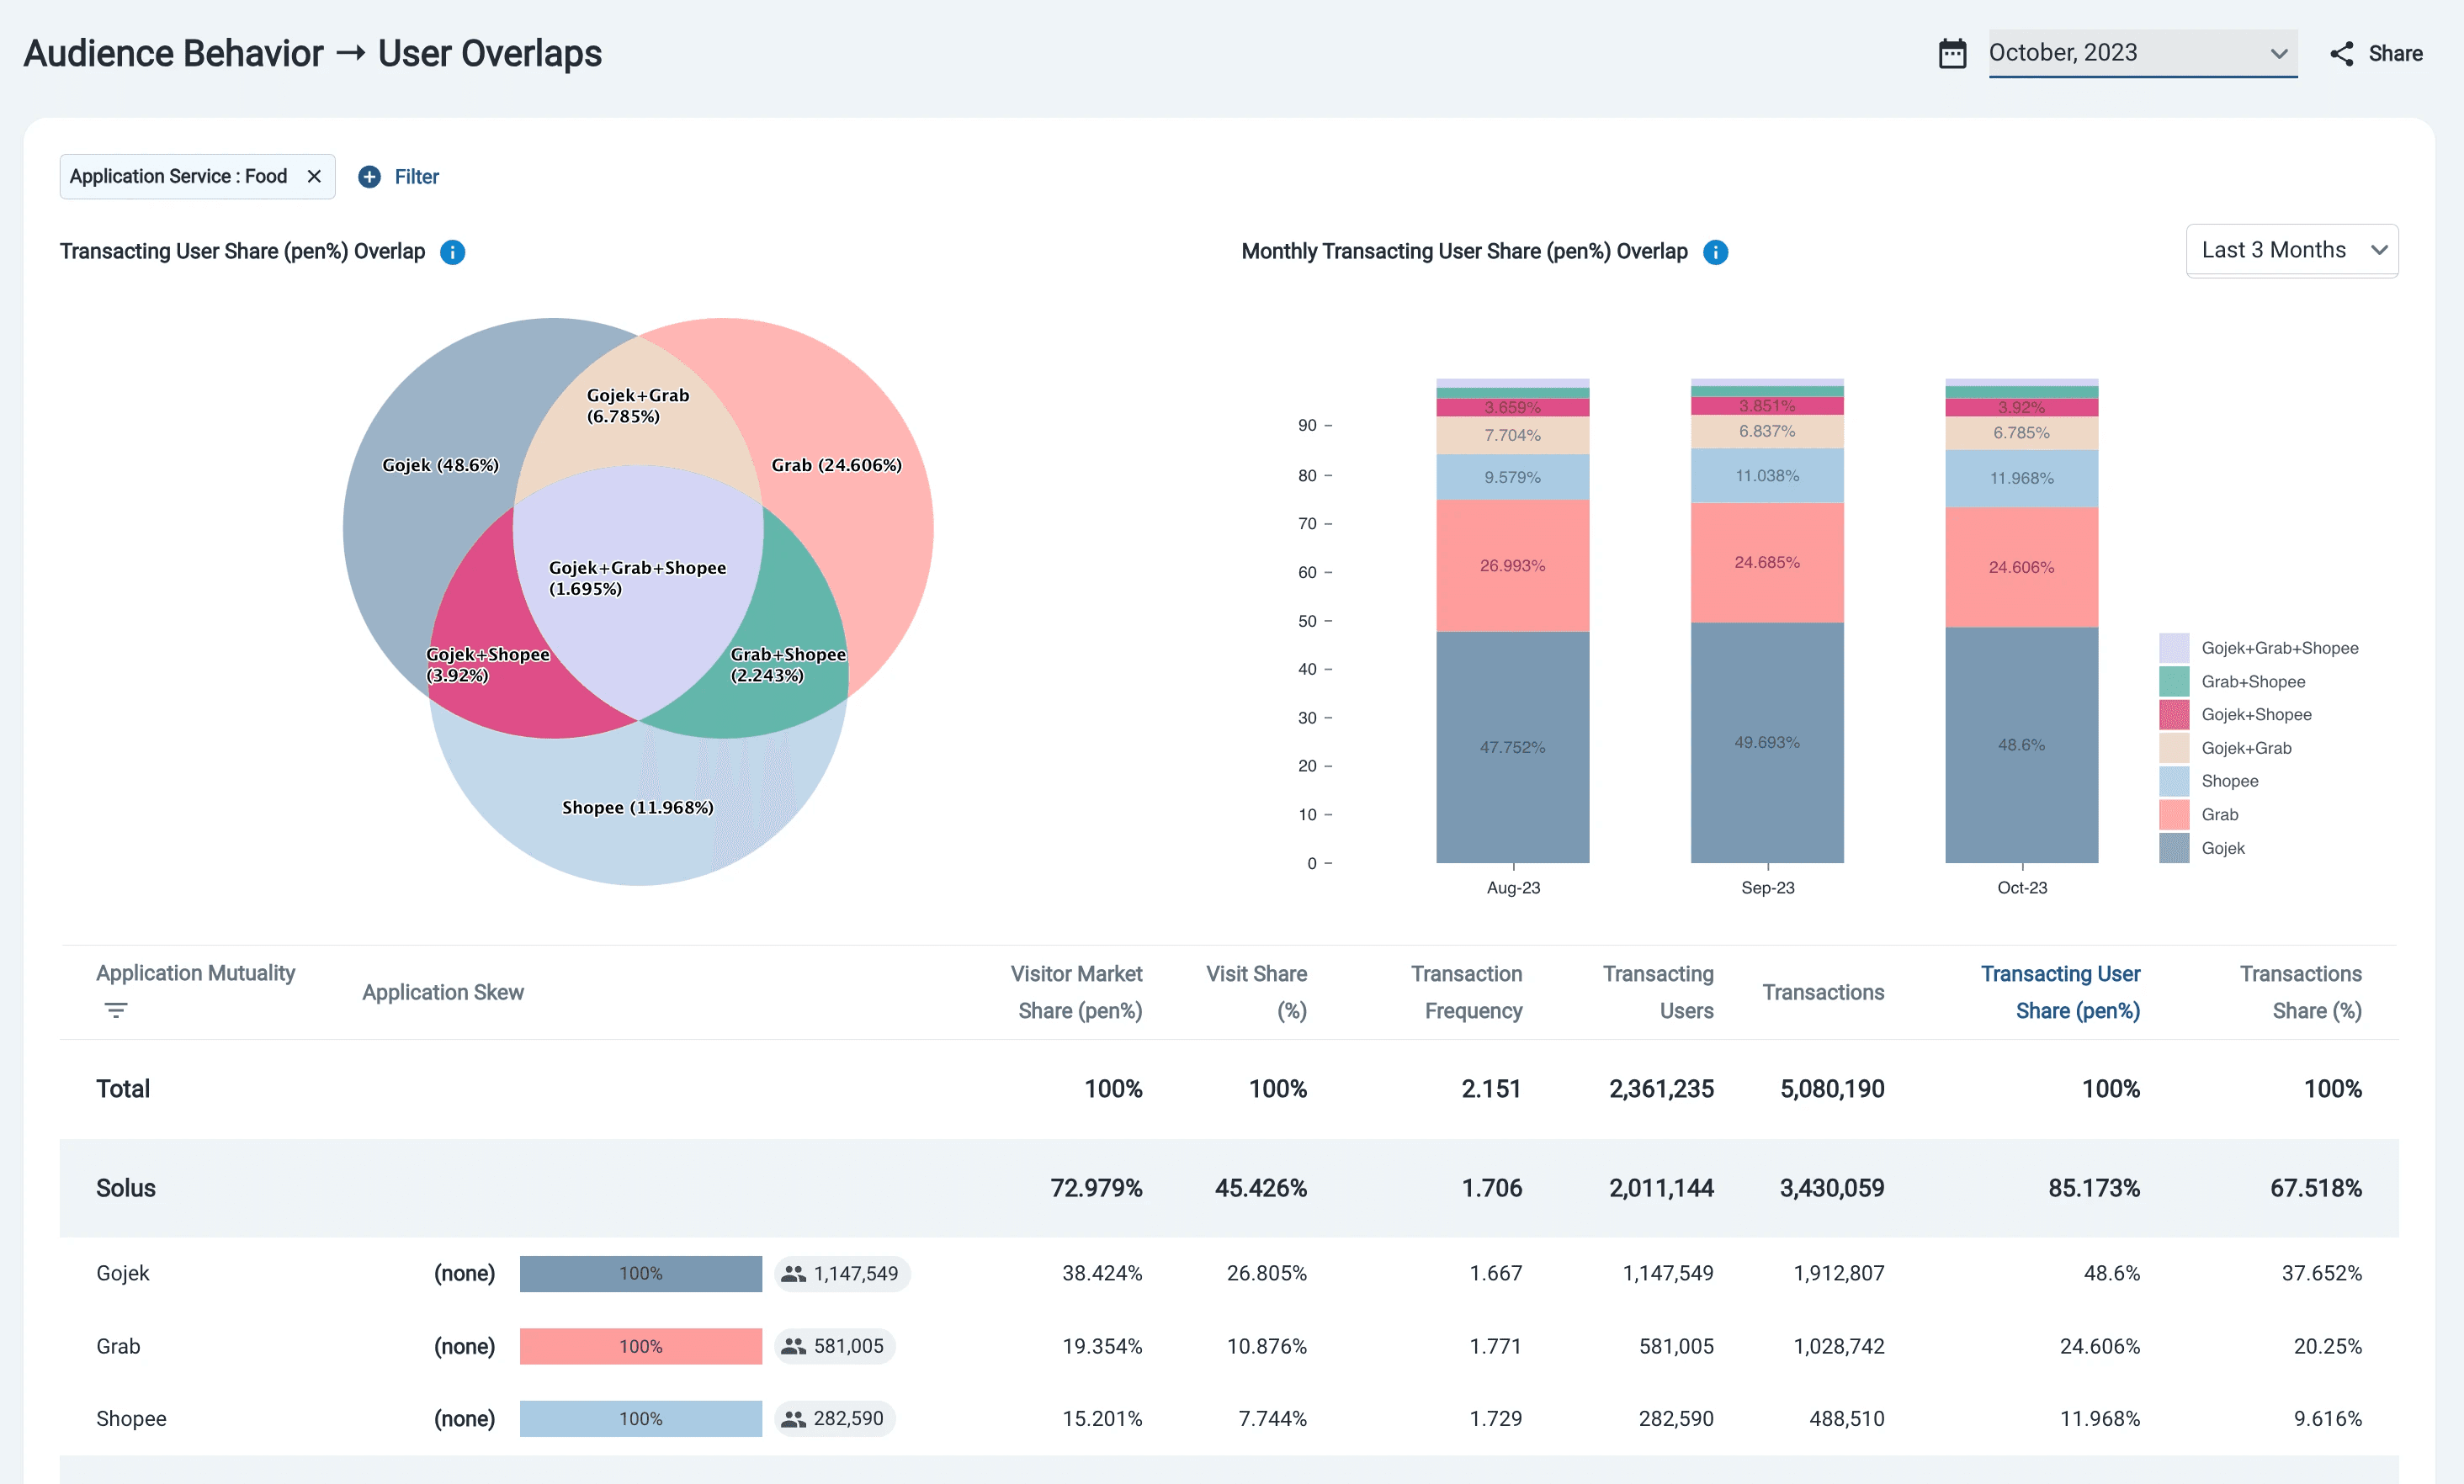Click the Application Mutuality filter icon
This screenshot has height=1484, width=2464.
coord(116,1010)
